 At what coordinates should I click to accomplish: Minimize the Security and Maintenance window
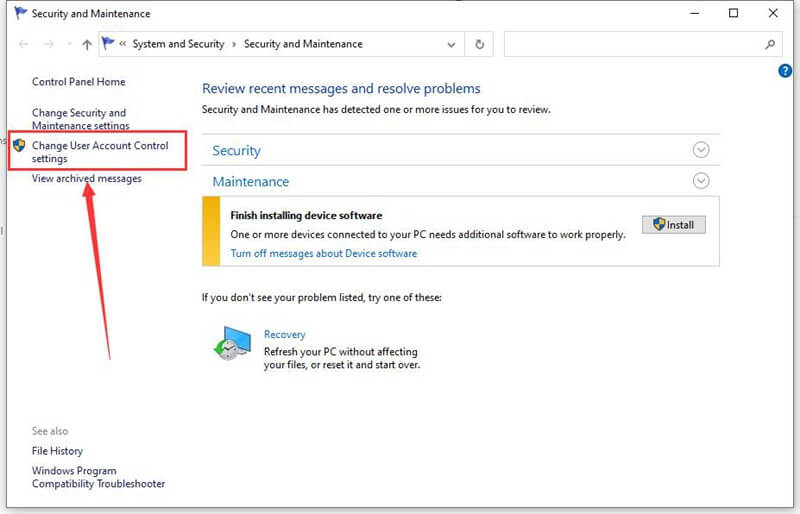(x=694, y=13)
